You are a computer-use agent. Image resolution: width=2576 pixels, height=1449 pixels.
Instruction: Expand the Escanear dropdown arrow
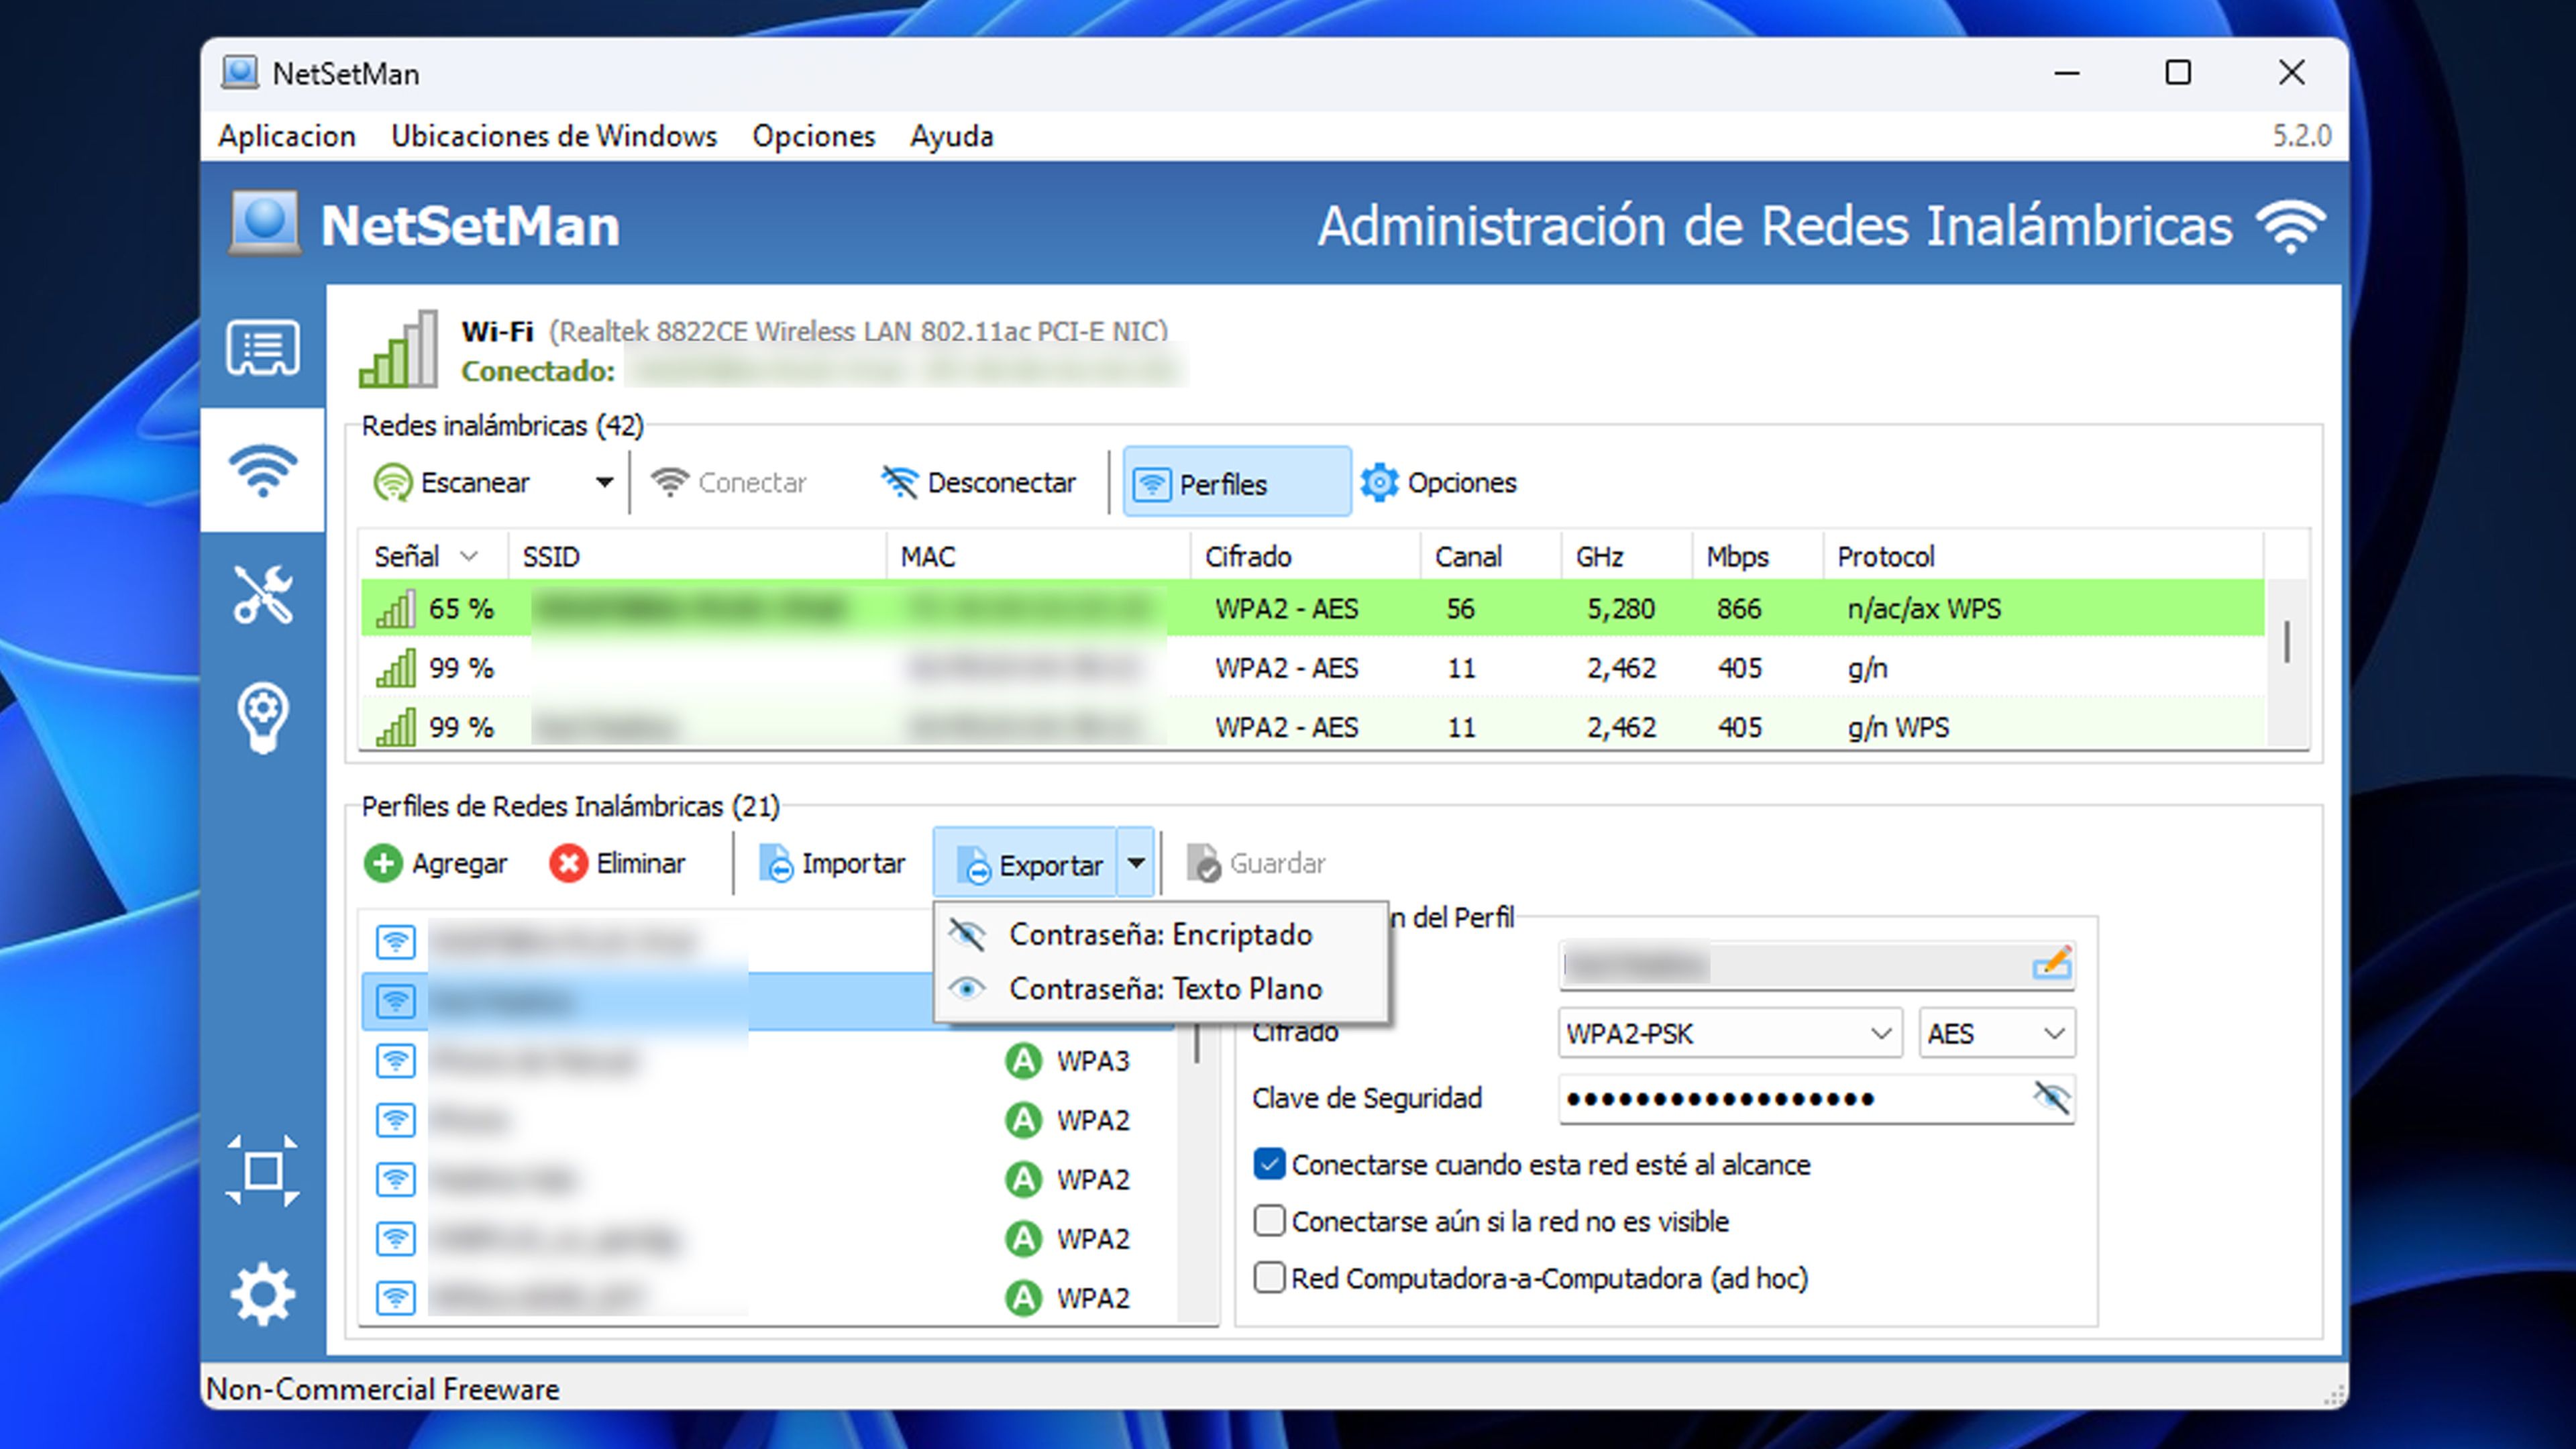pos(604,483)
